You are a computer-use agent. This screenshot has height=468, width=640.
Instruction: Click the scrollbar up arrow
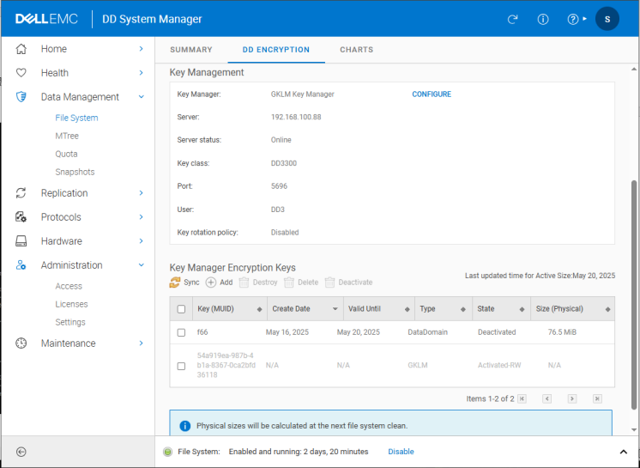(634, 69)
